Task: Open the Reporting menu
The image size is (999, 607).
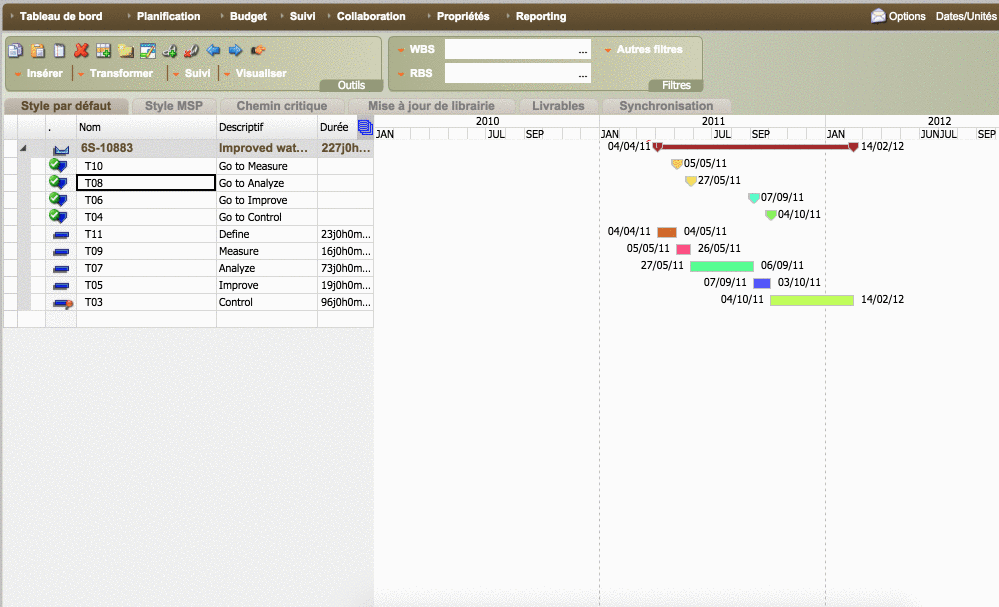Action: (x=540, y=16)
